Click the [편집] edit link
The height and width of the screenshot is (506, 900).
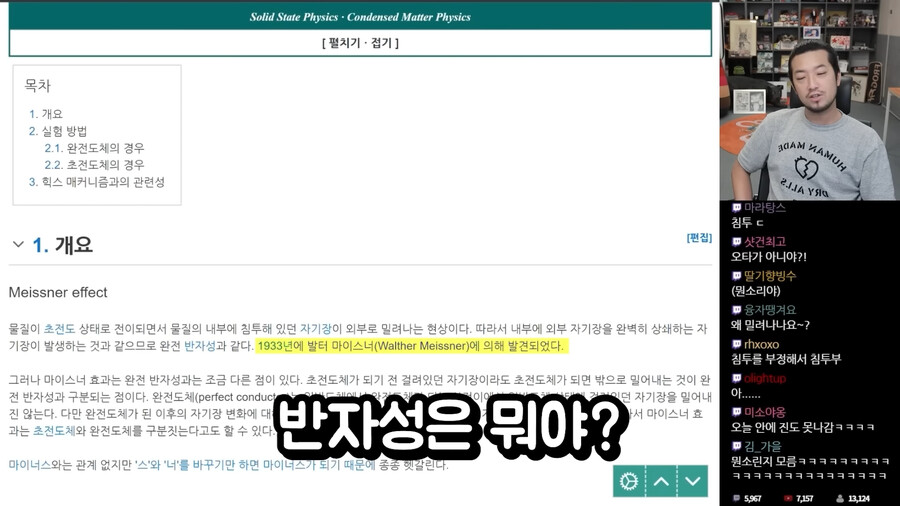pos(699,238)
